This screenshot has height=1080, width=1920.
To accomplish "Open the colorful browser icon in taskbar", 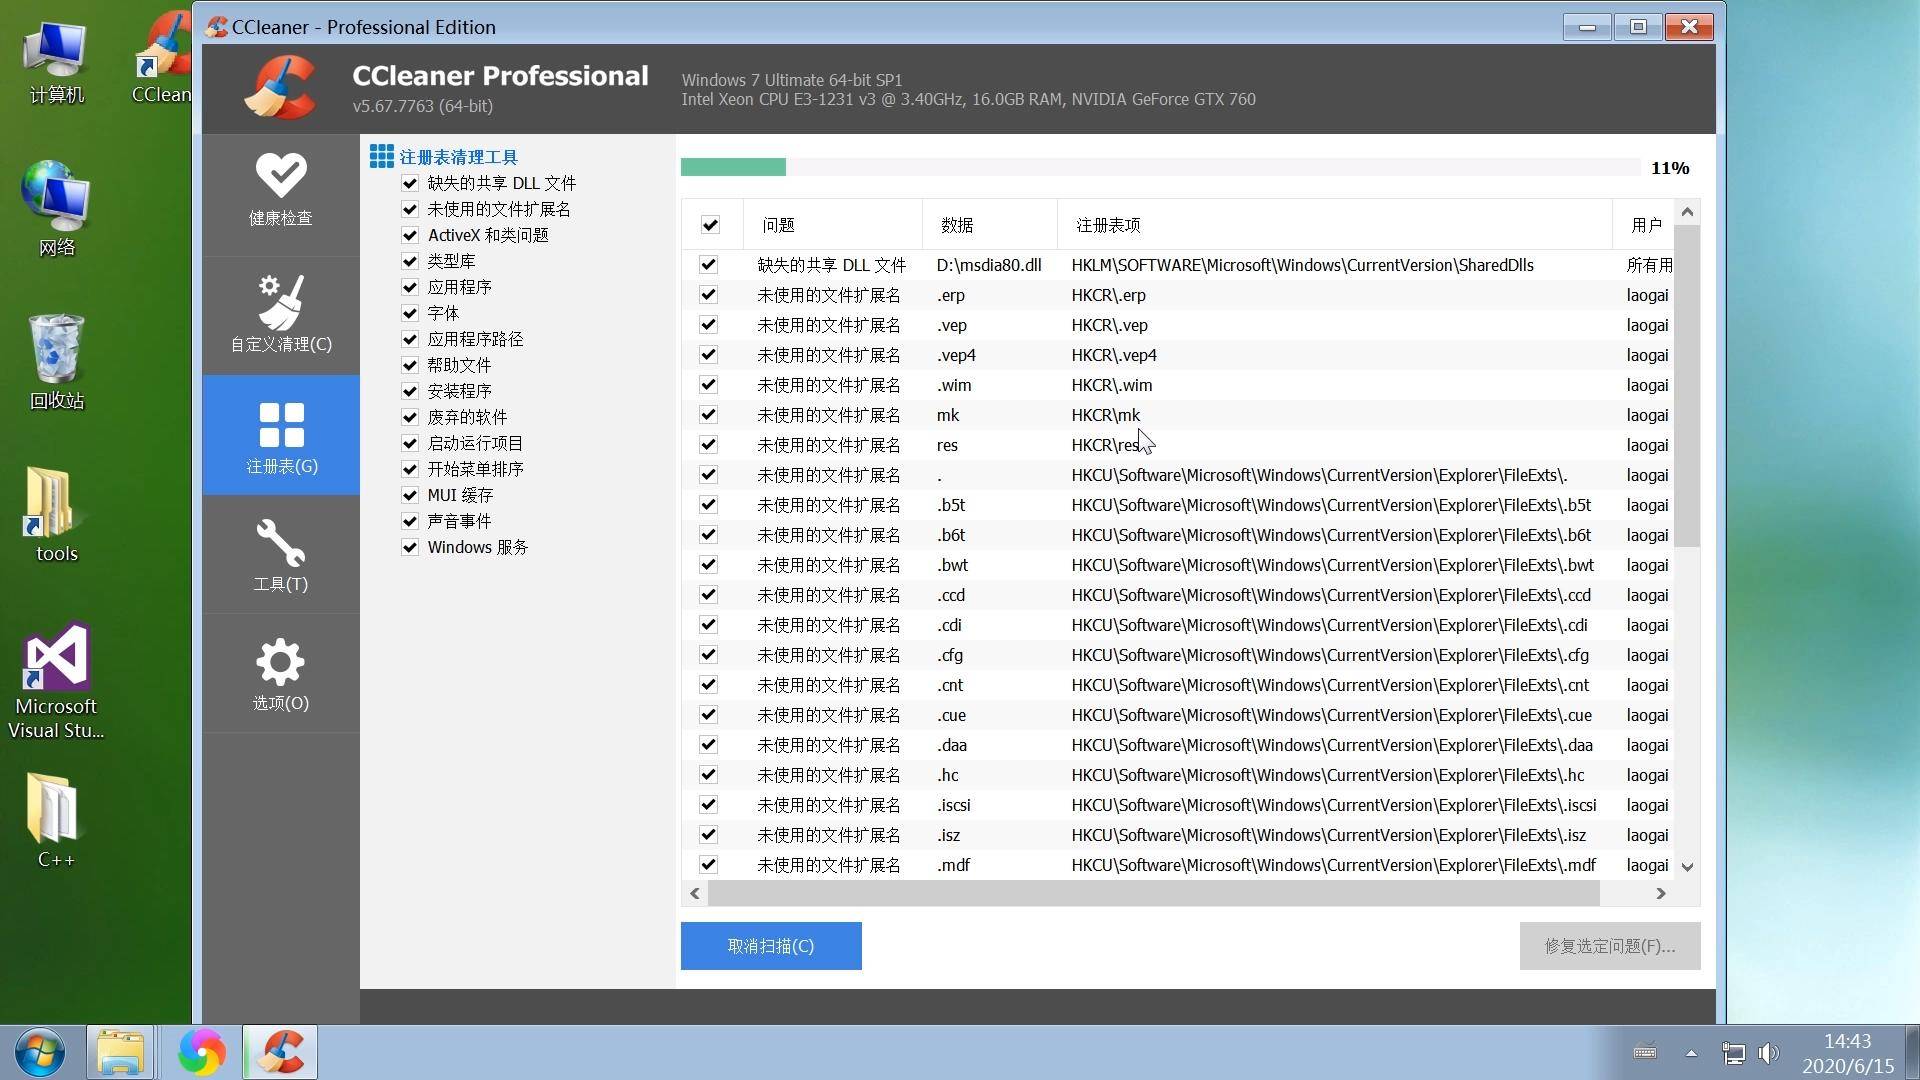I will tap(201, 1052).
